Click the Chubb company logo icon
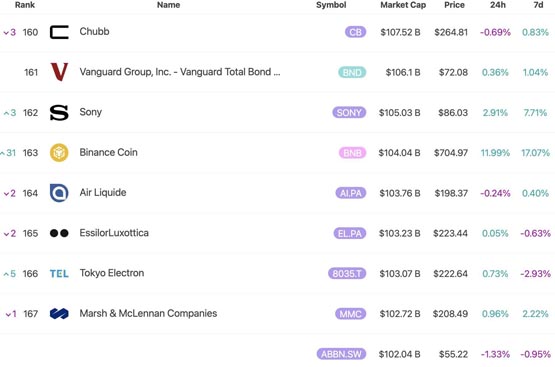555x367 pixels. tap(59, 32)
